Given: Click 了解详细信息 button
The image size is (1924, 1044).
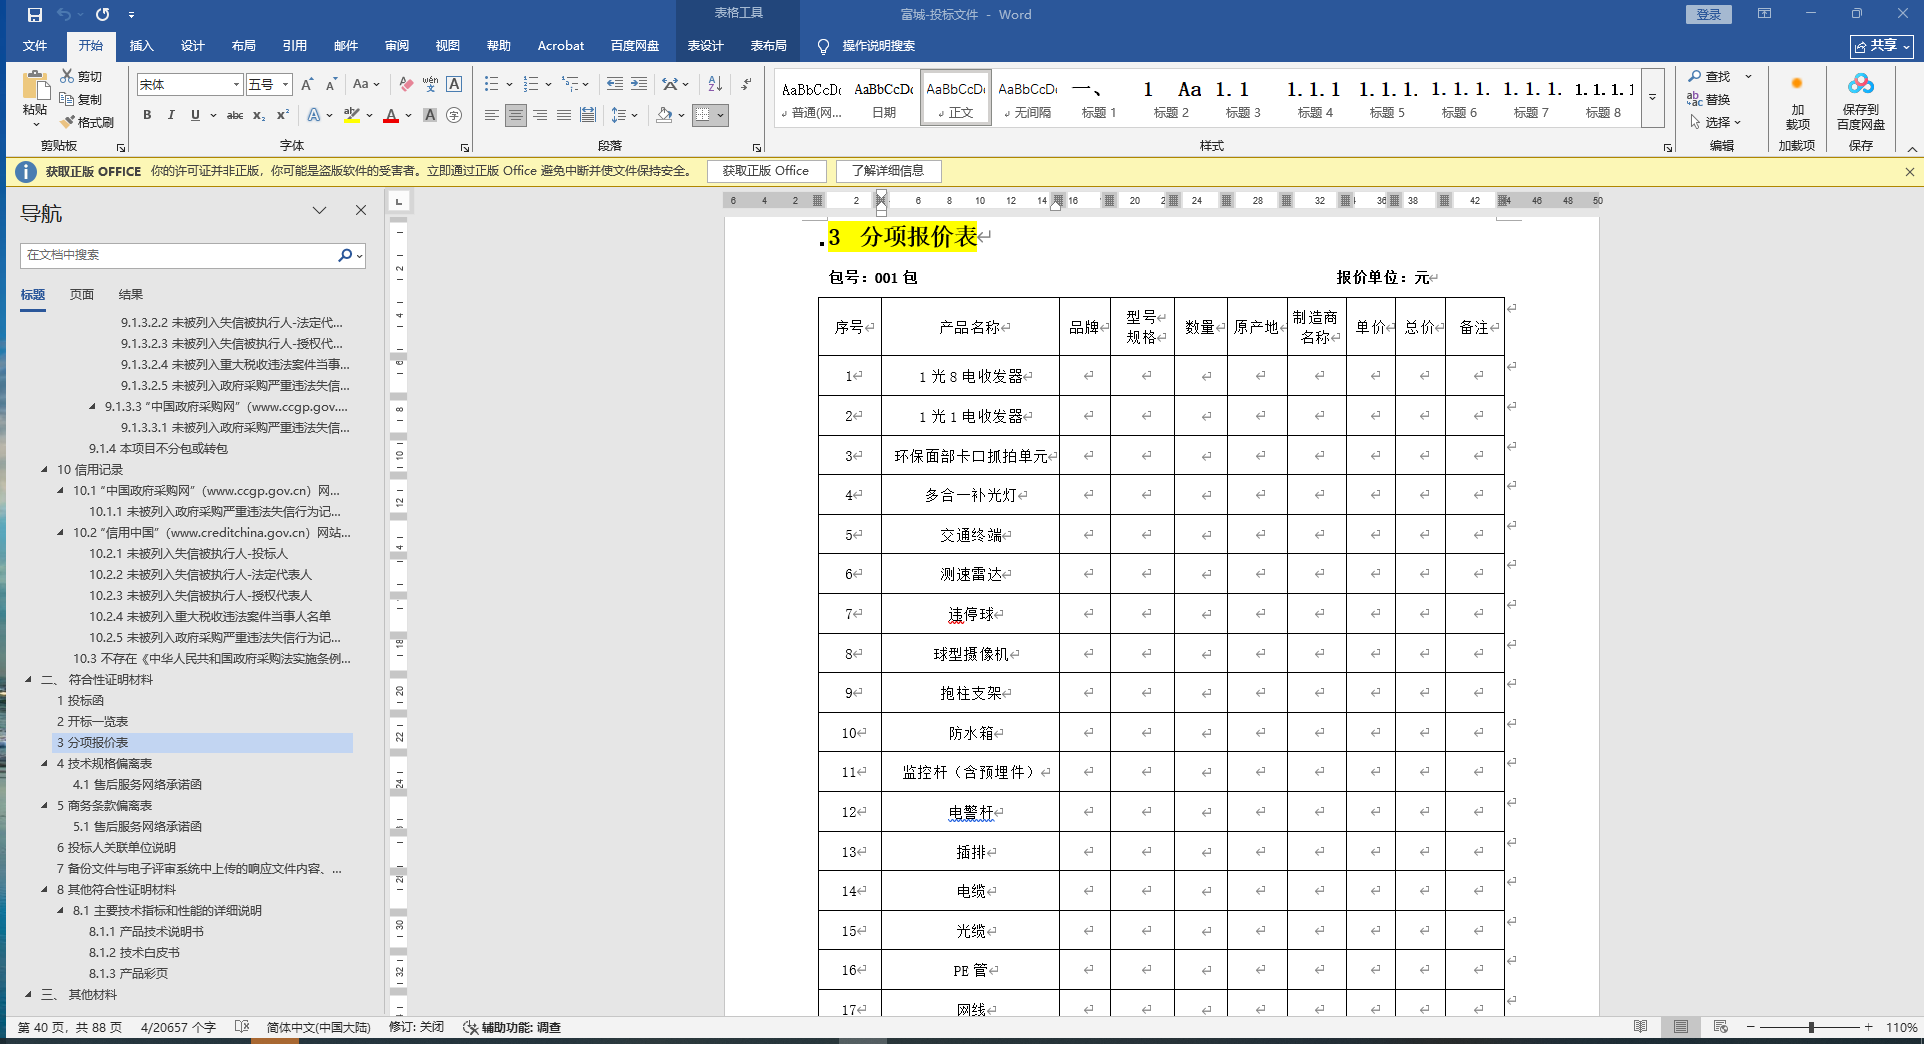Looking at the screenshot, I should 888,171.
